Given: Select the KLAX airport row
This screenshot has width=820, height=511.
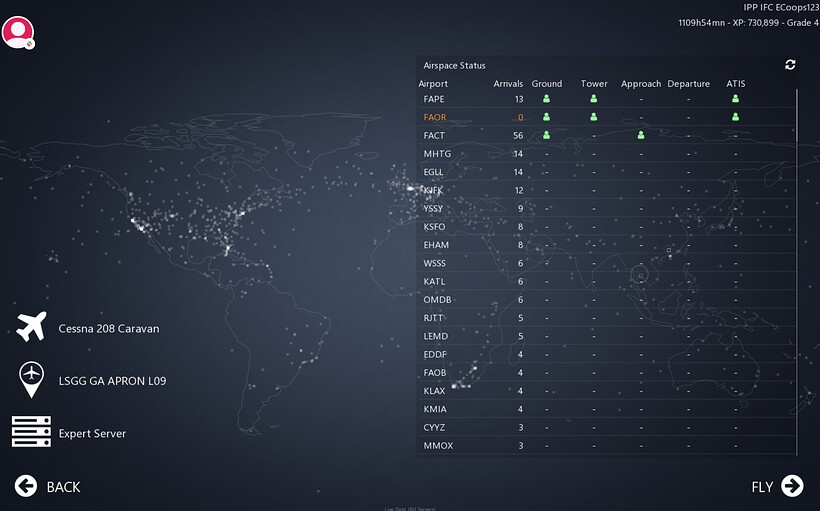Looking at the screenshot, I should coord(607,391).
